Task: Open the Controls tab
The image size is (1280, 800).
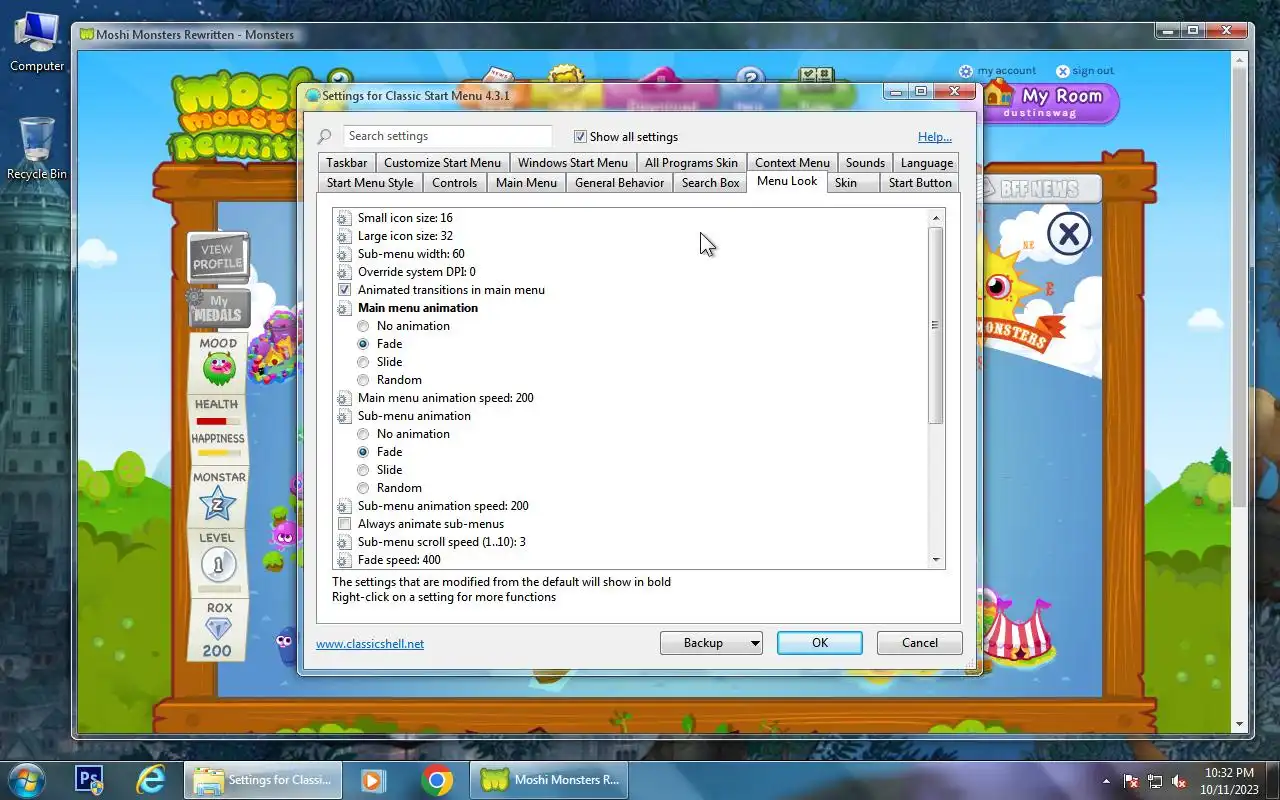Action: [454, 183]
